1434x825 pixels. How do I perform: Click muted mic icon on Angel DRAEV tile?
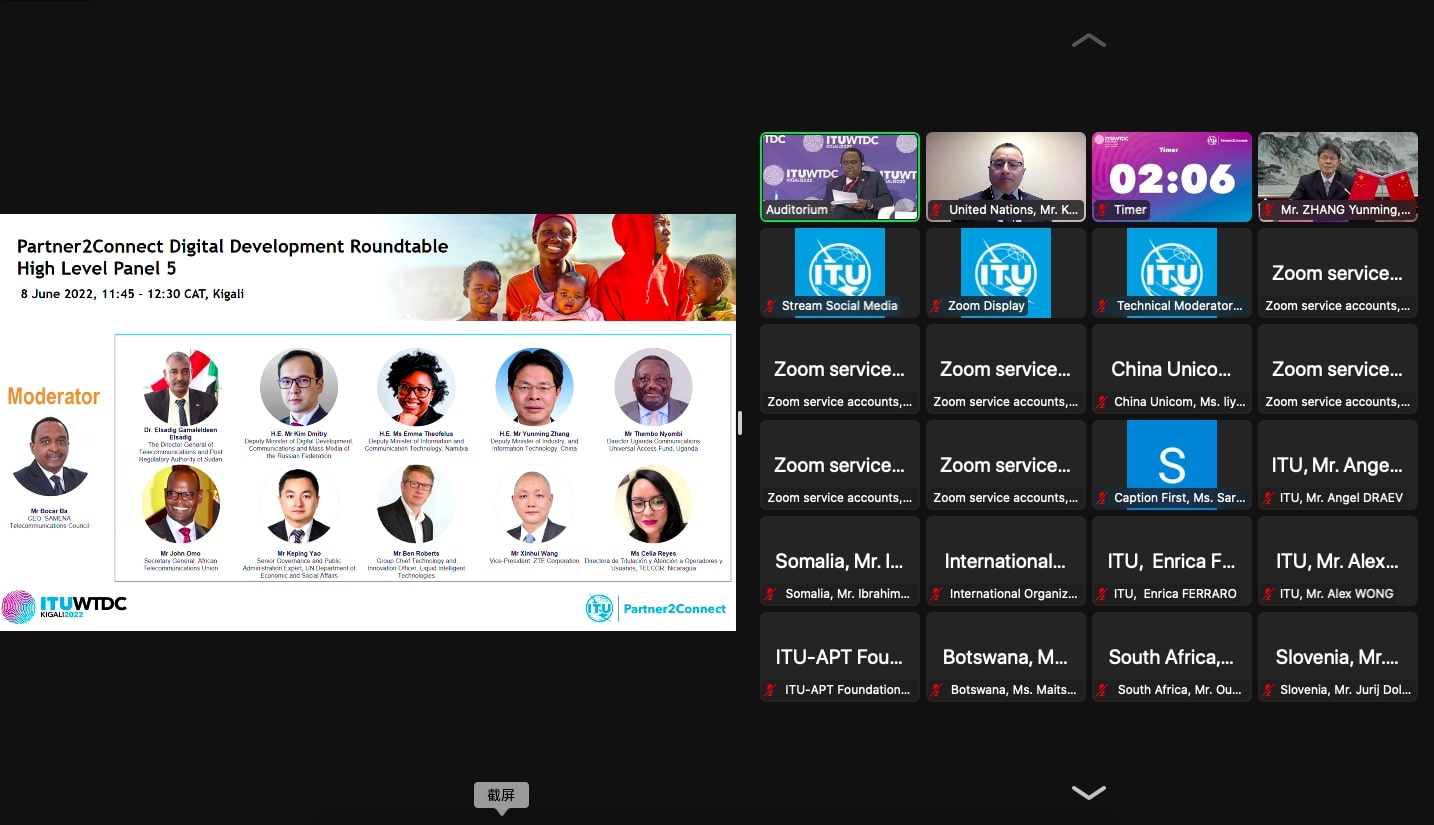click(1269, 498)
